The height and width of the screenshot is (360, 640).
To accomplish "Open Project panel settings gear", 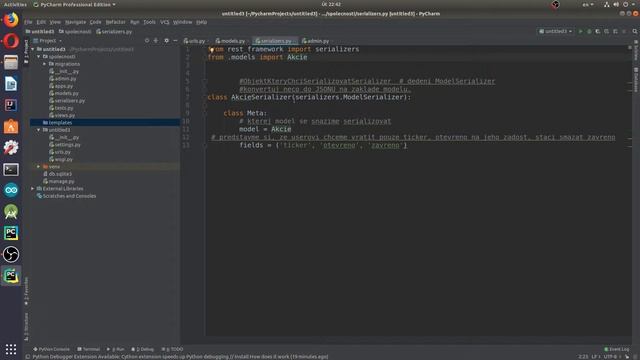I will (x=166, y=40).
